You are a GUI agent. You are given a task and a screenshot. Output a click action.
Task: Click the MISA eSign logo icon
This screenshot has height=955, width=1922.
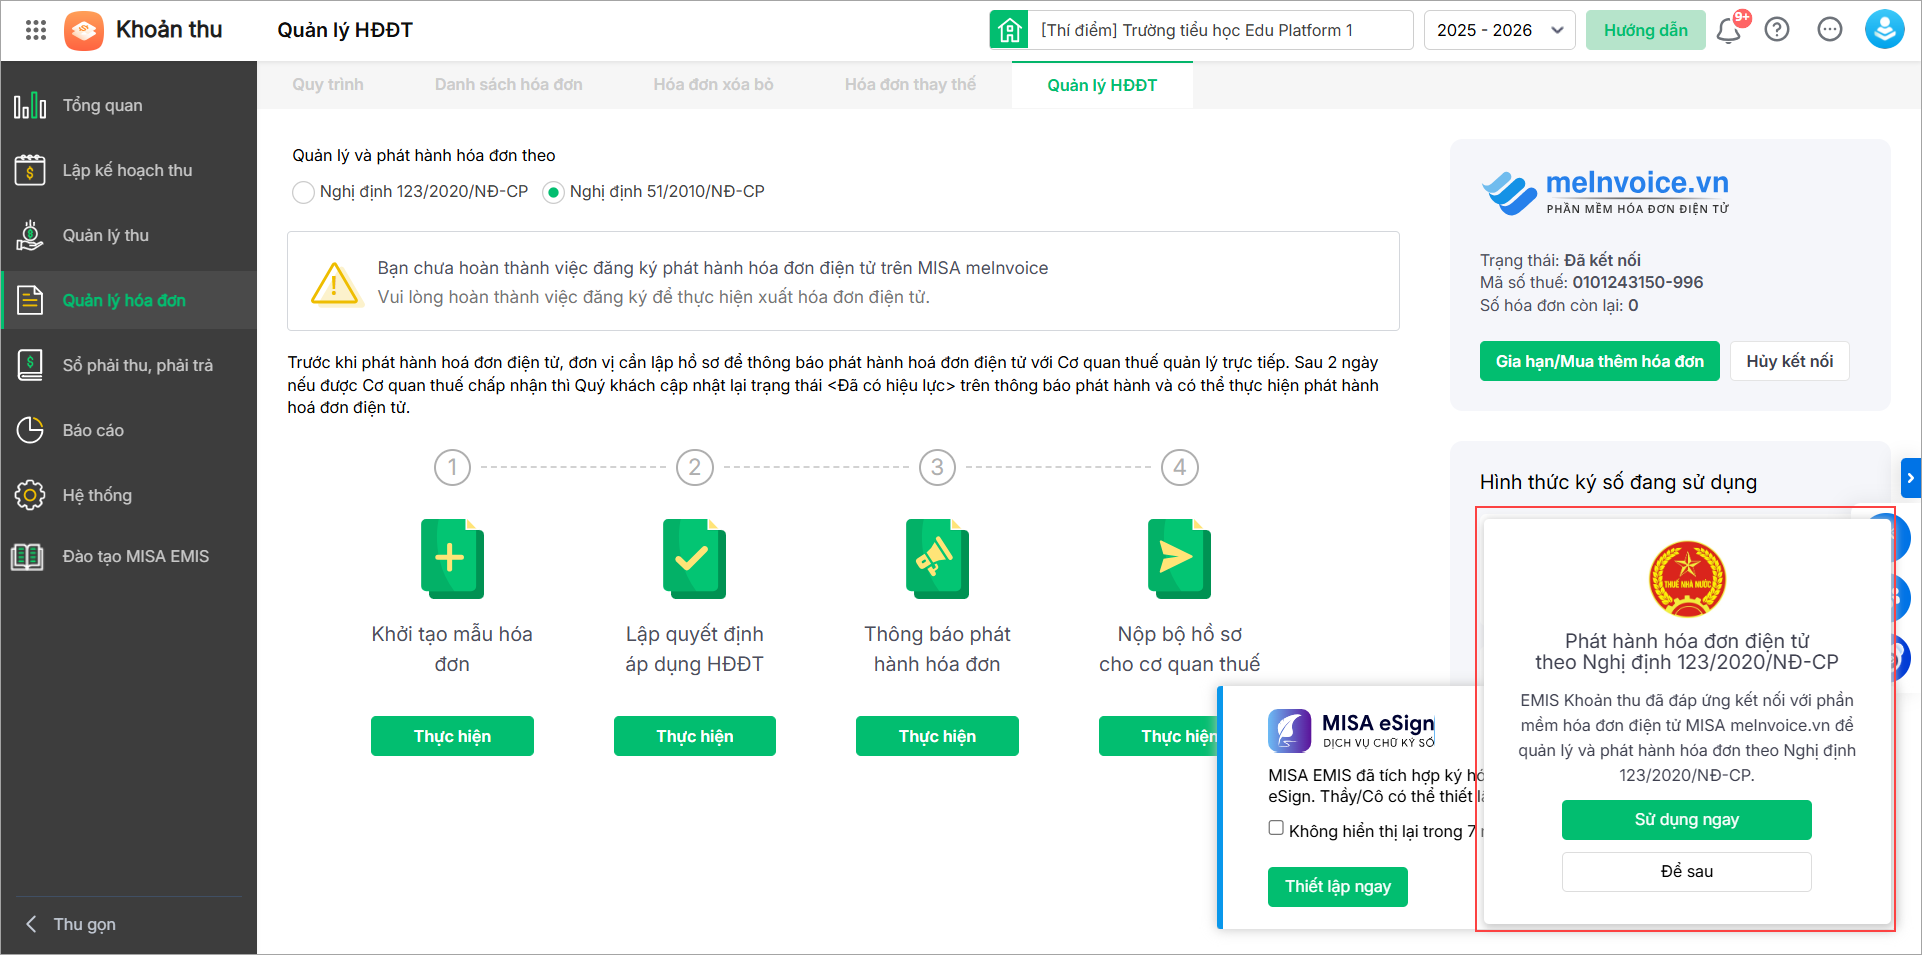click(1290, 731)
